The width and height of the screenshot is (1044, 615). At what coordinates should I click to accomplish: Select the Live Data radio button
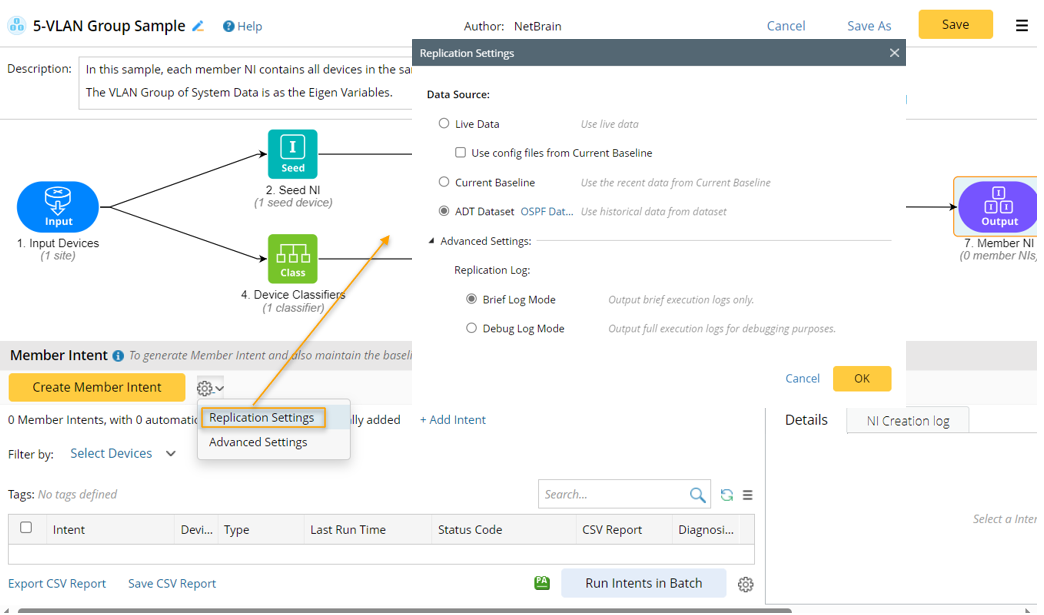444,124
